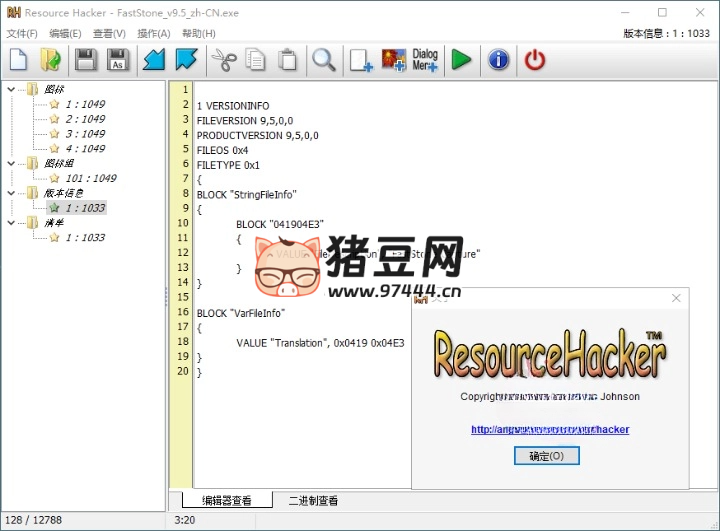Click the Save floppy disk icon
720x531 pixels.
tap(86, 60)
